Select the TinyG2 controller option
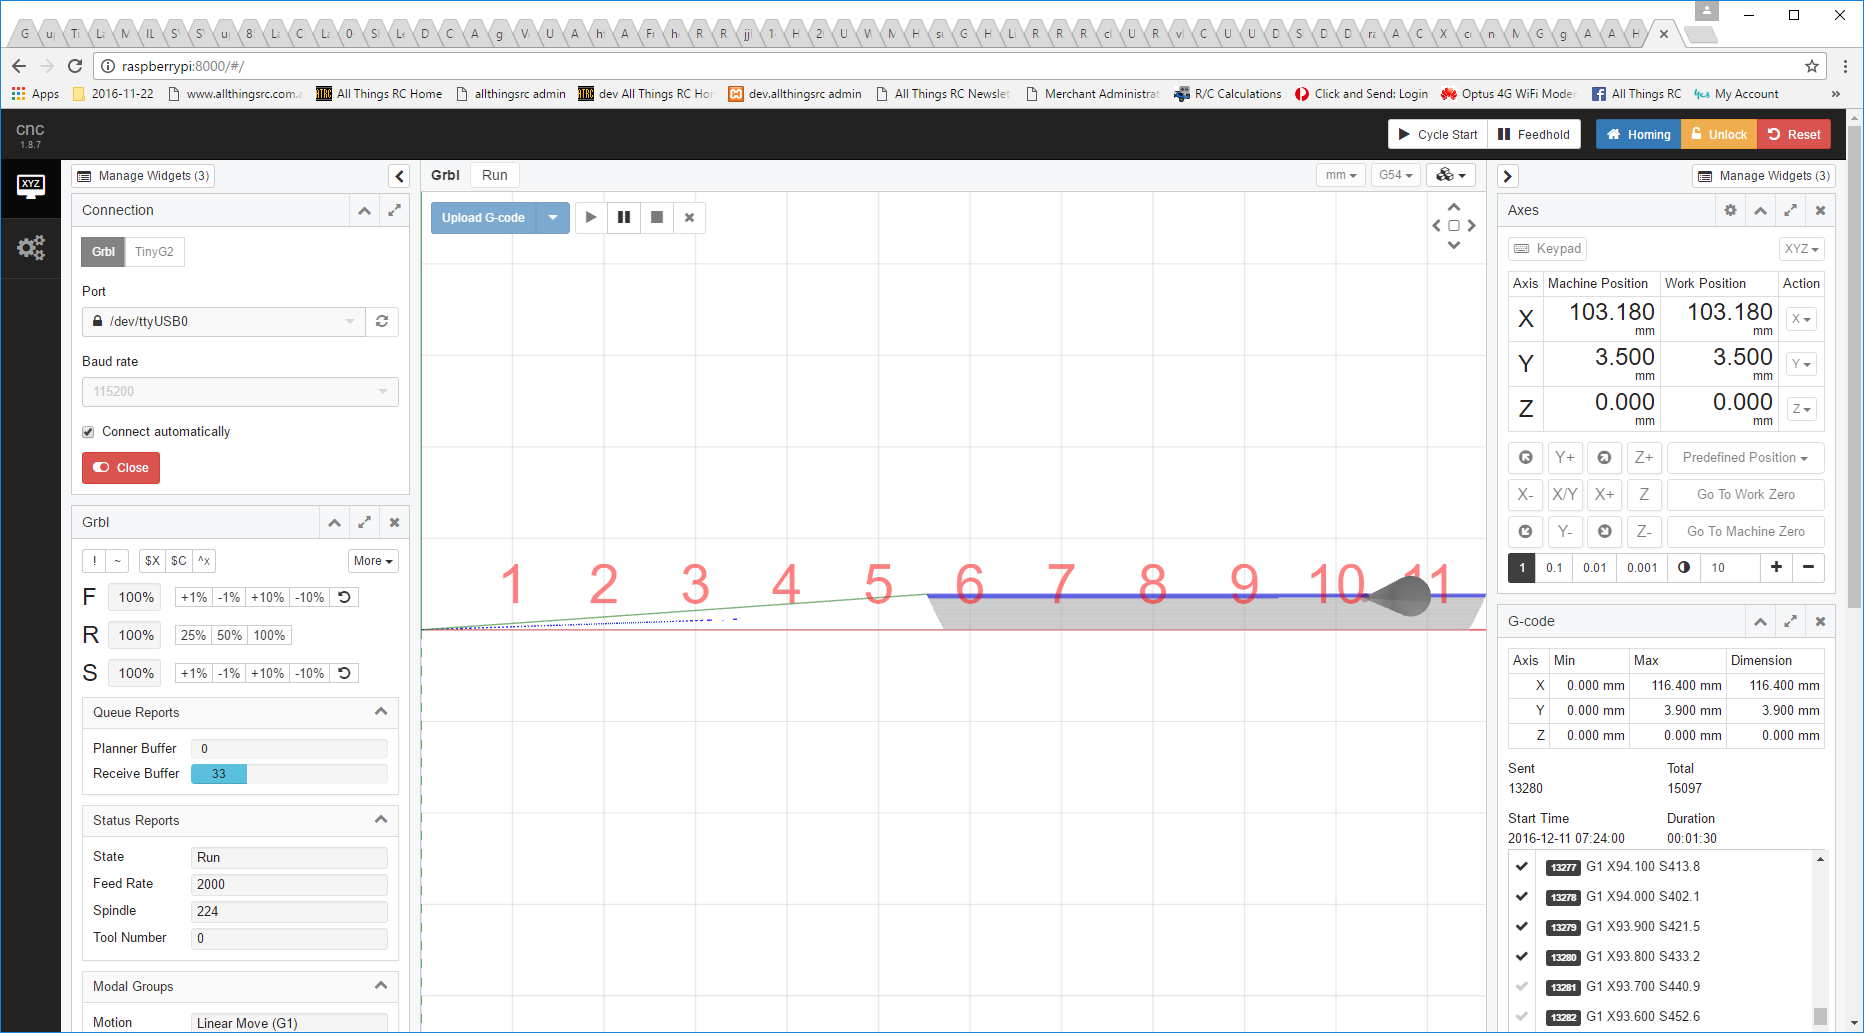 pyautogui.click(x=154, y=252)
